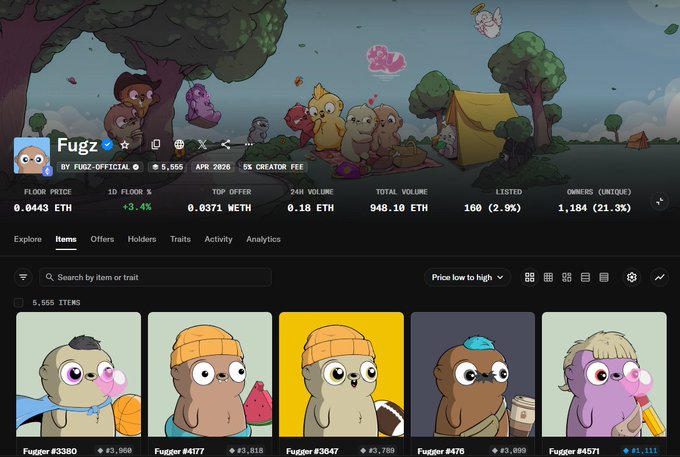Image resolution: width=680 pixels, height=457 pixels.
Task: Click the 5,555 ITEMS count label
Action: [x=56, y=303]
